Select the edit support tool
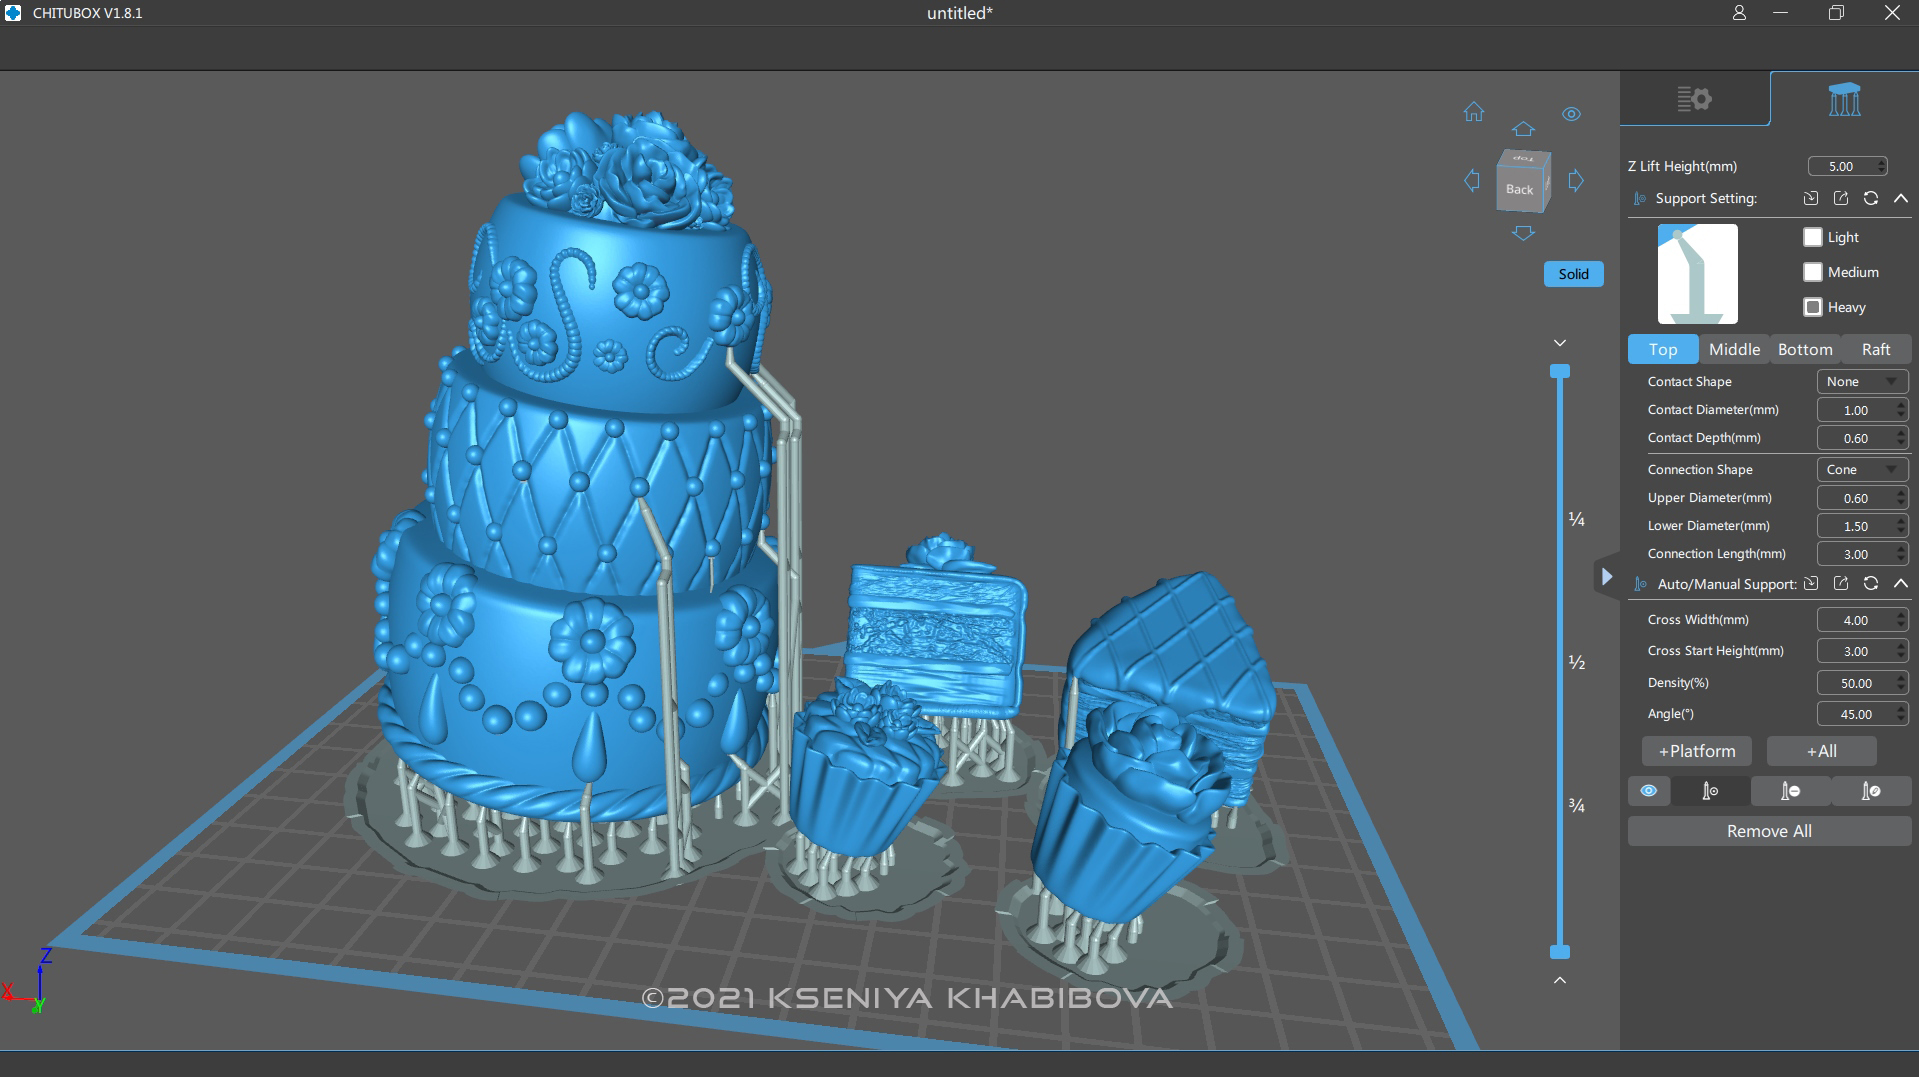This screenshot has width=1919, height=1077. click(1871, 790)
